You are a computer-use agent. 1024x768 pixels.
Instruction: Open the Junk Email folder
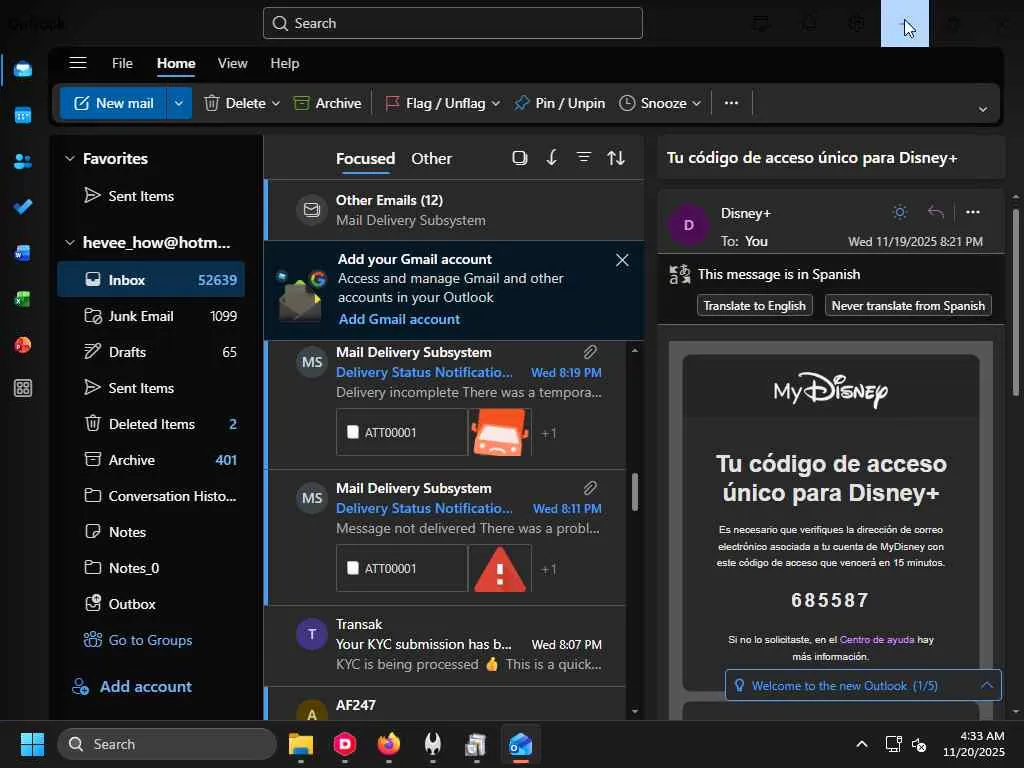point(151,316)
